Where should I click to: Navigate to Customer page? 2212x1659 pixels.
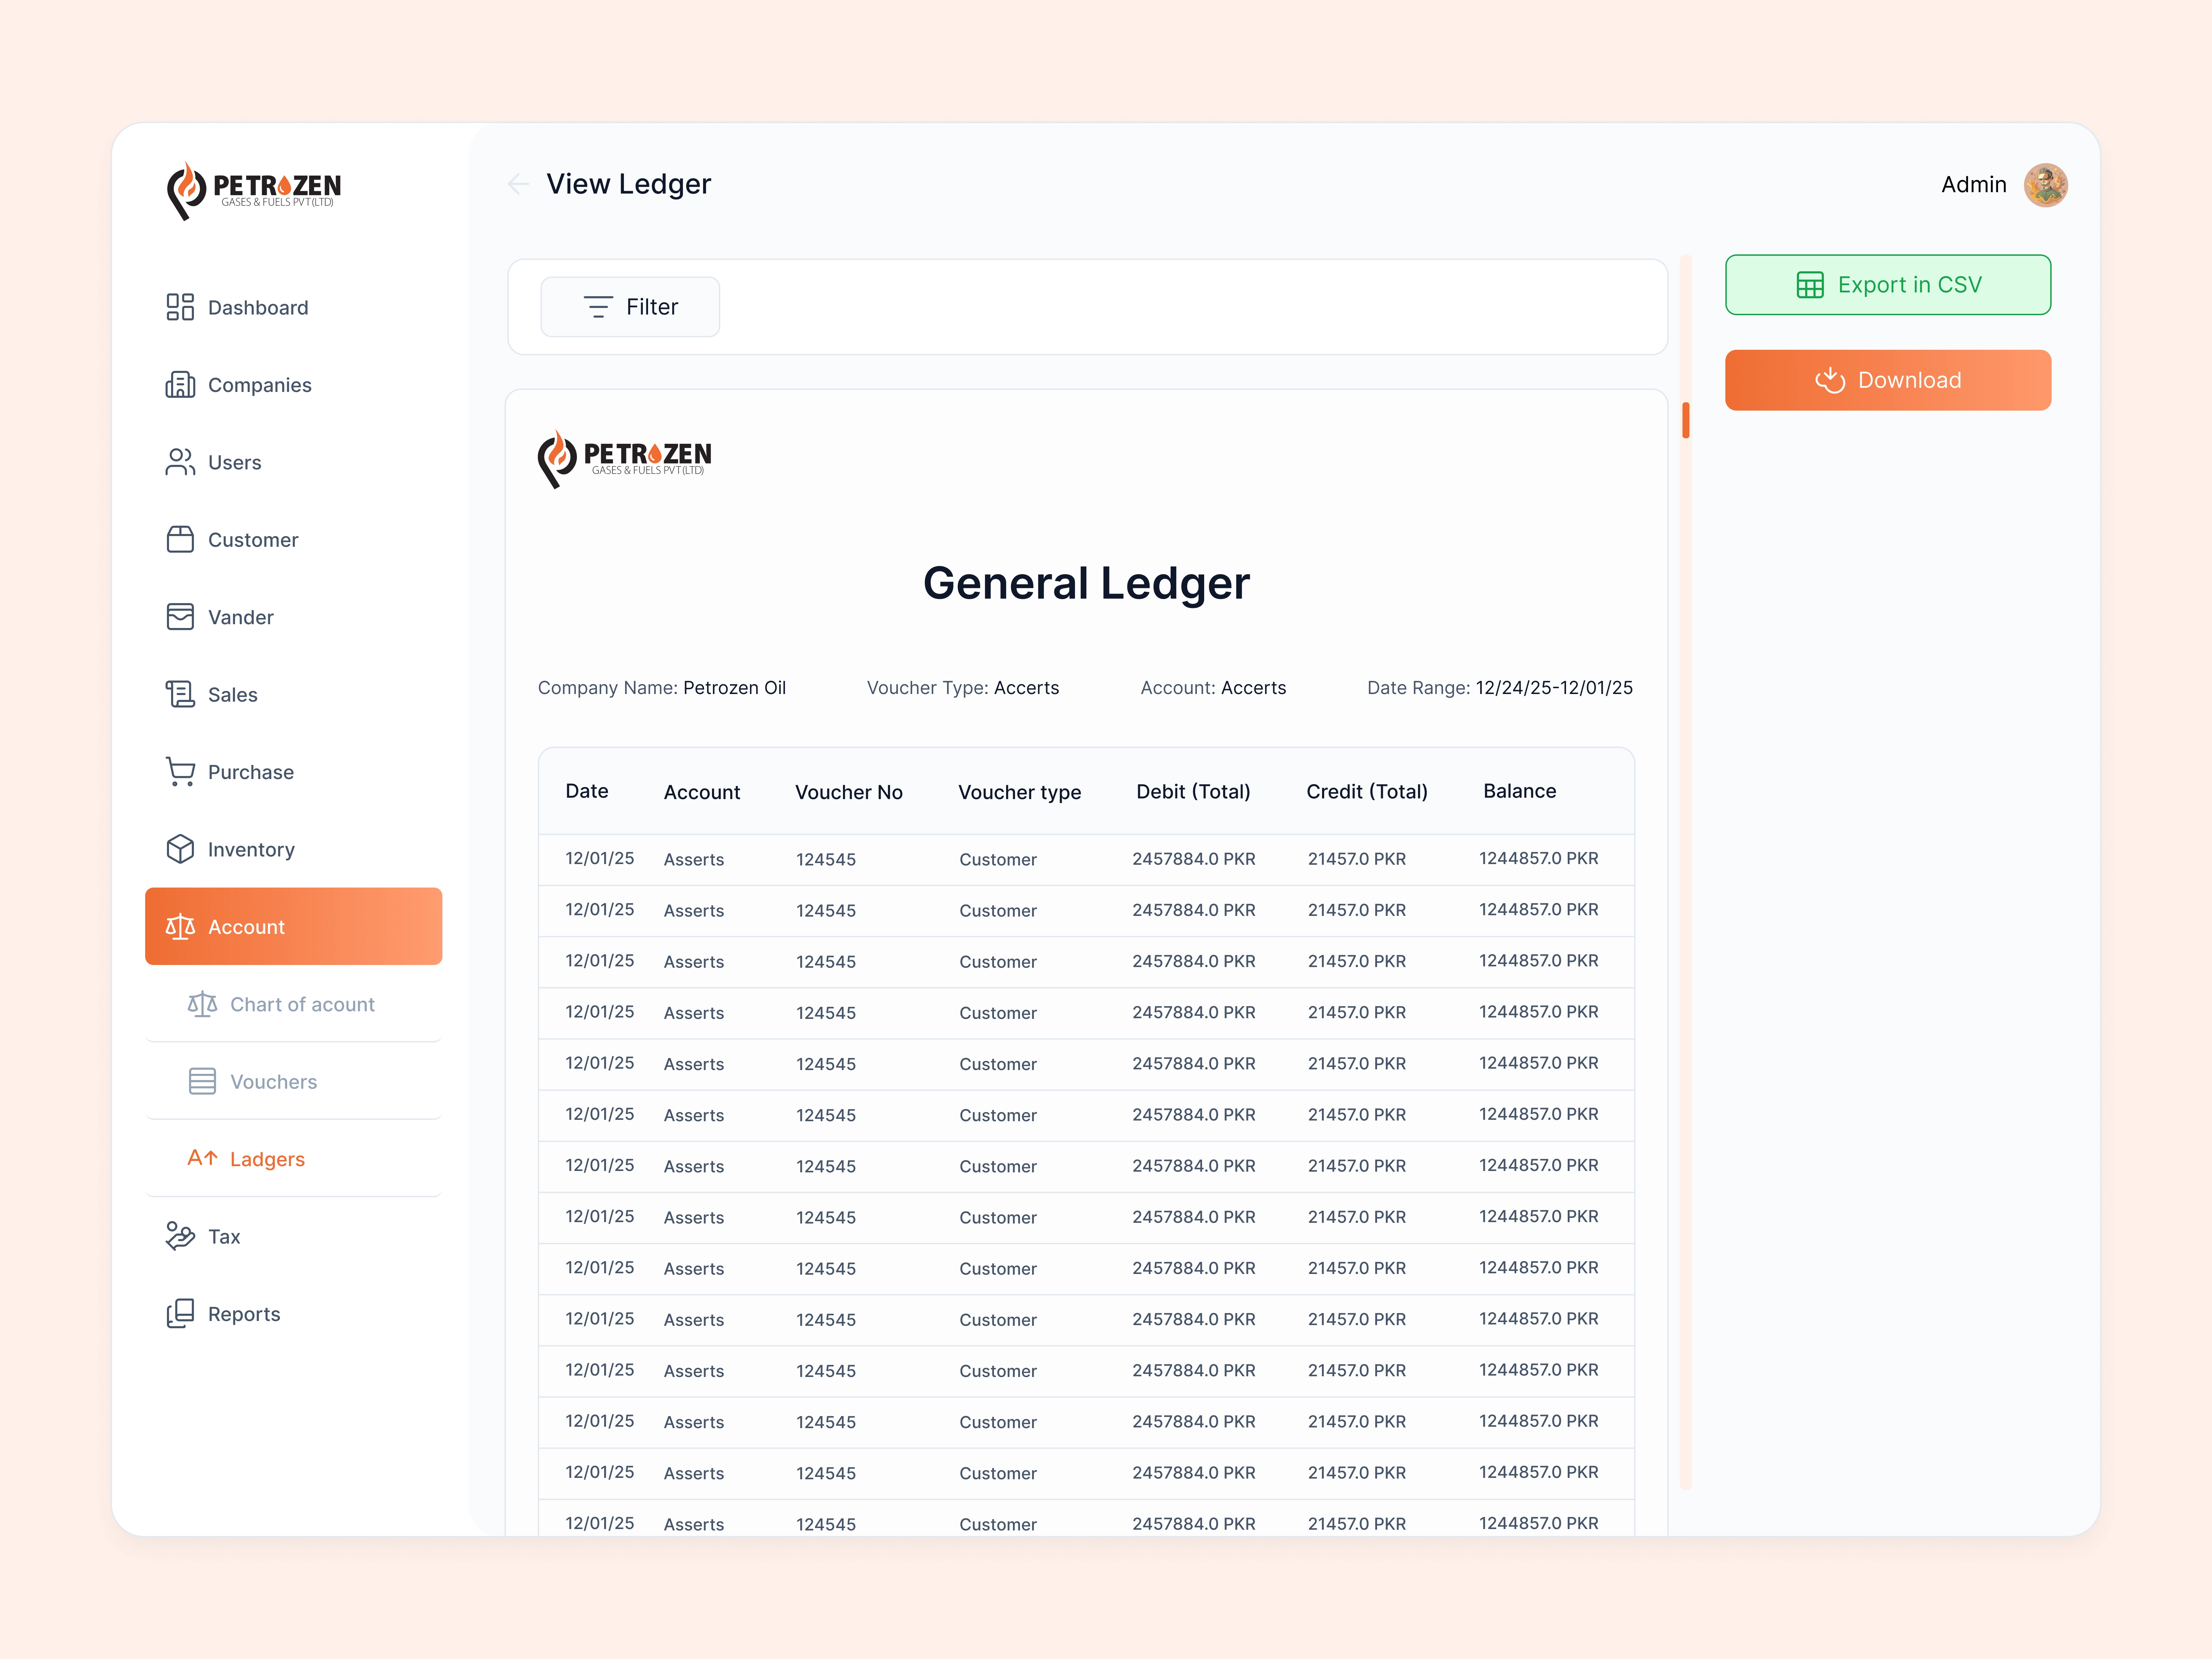293,540
